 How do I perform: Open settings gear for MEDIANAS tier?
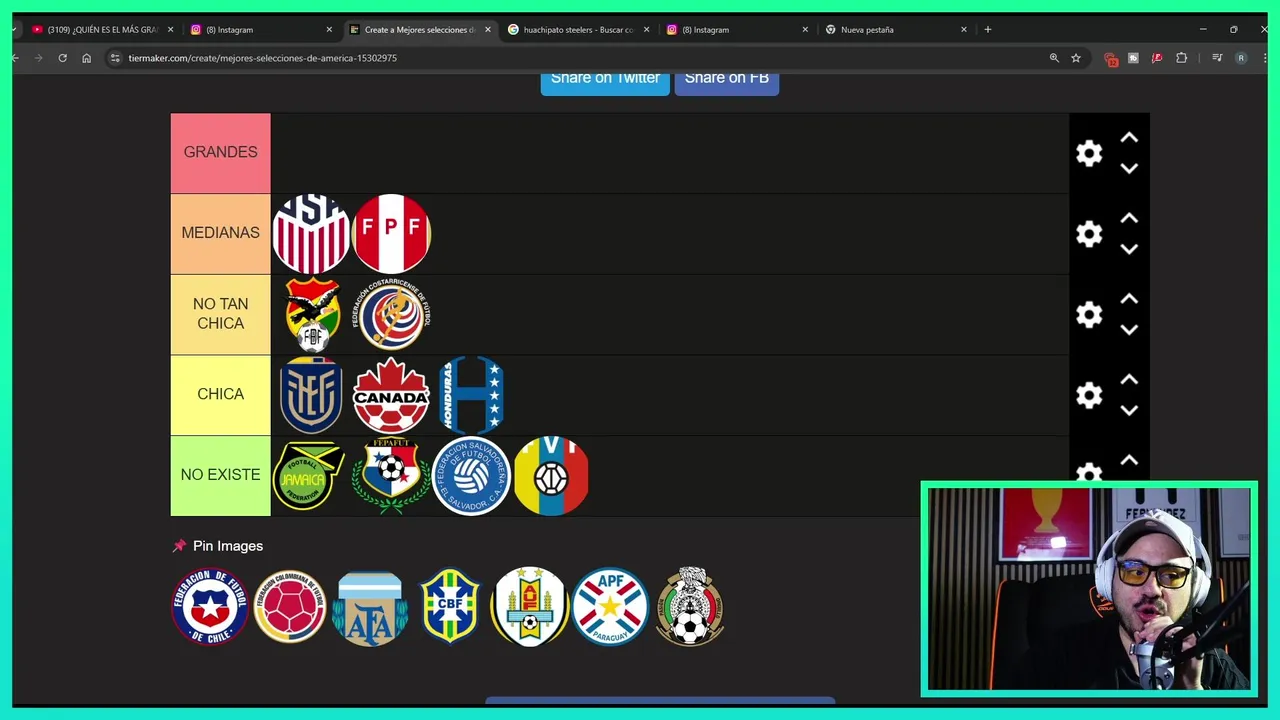[1089, 234]
